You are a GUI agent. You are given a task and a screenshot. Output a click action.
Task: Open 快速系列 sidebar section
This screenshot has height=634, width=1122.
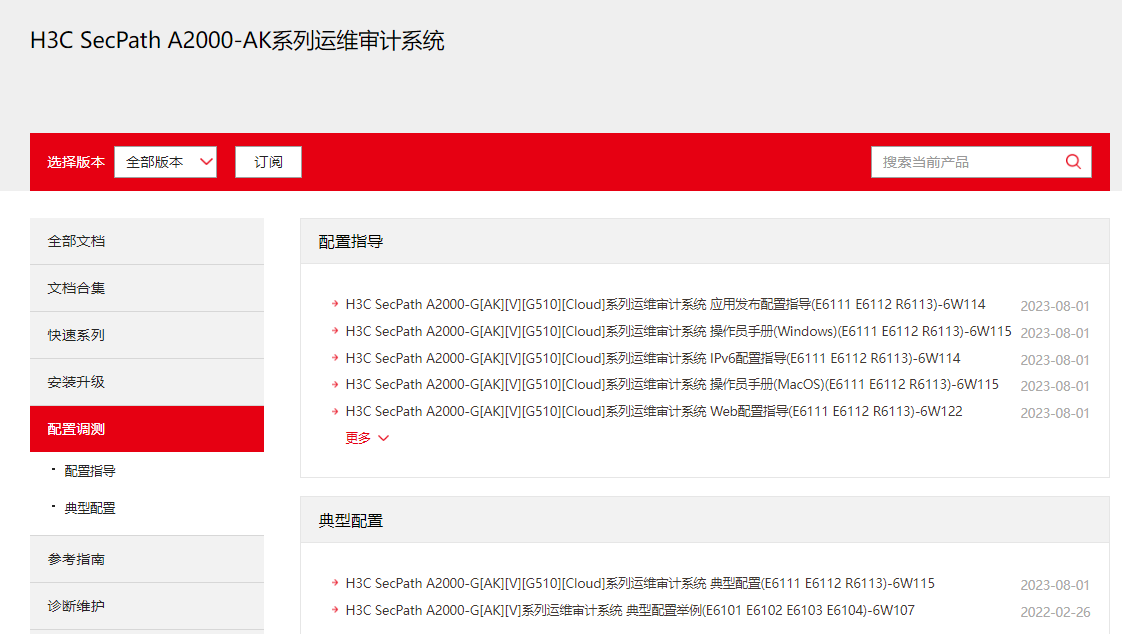[147, 335]
